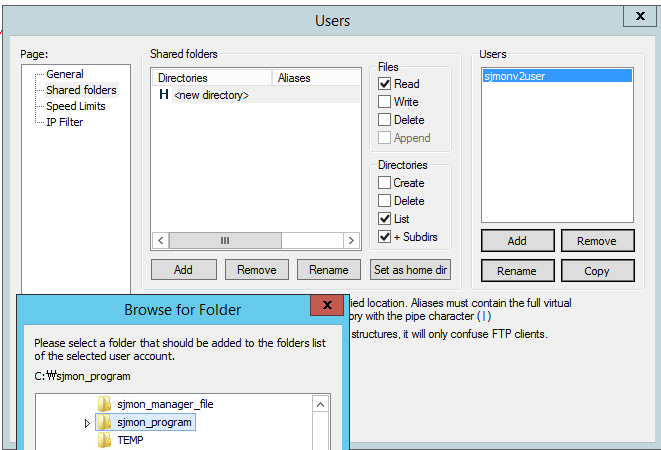Select sjmonv2user in the Users list

[514, 76]
